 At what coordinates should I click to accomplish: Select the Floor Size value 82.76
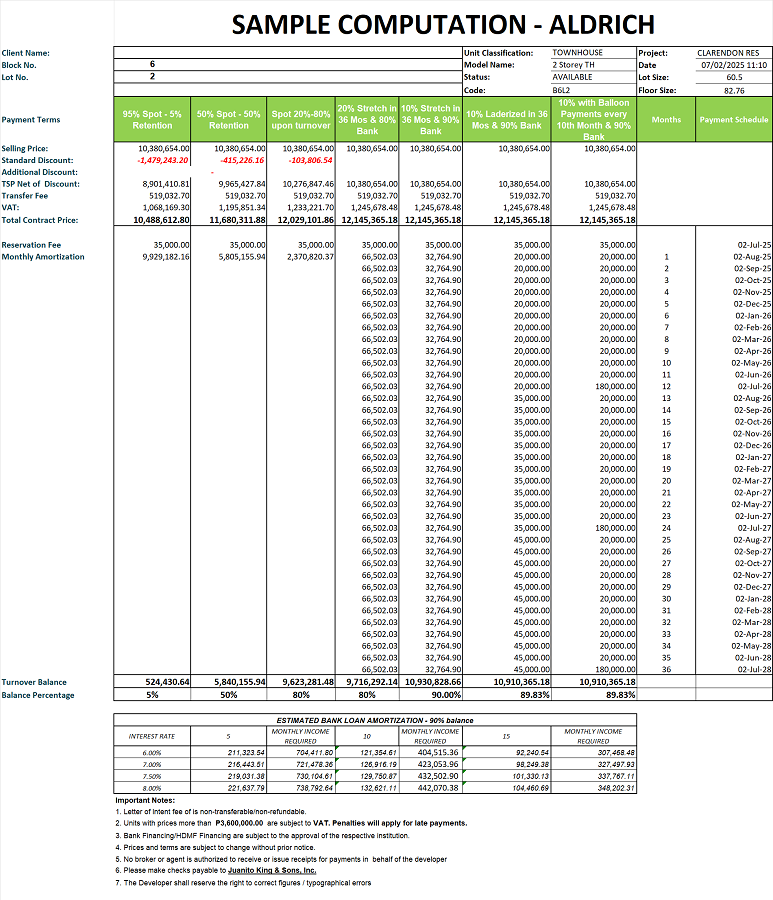pos(734,88)
